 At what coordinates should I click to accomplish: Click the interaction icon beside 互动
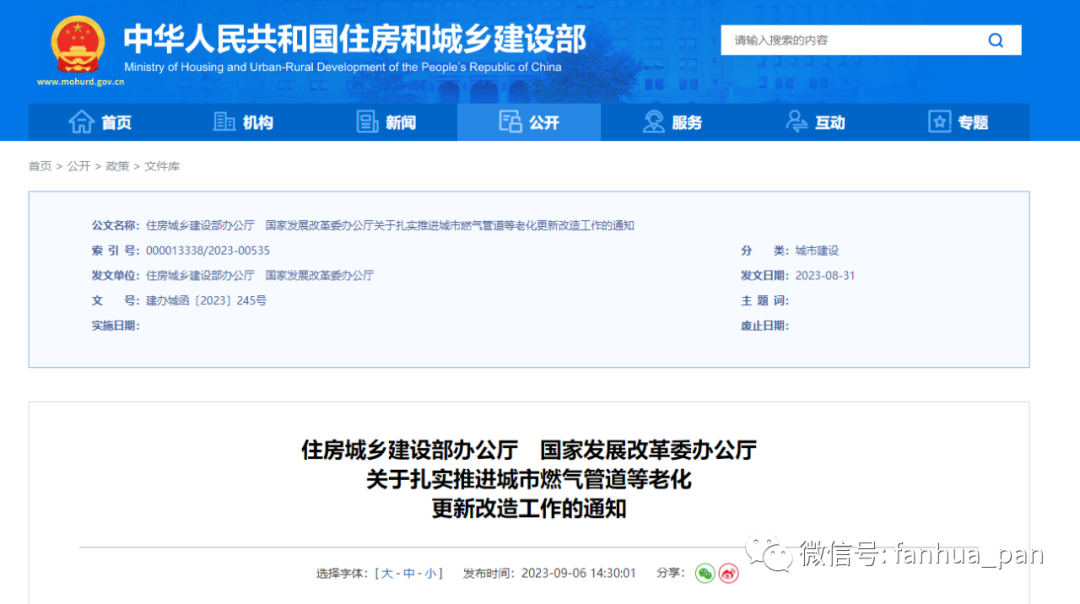tap(796, 121)
